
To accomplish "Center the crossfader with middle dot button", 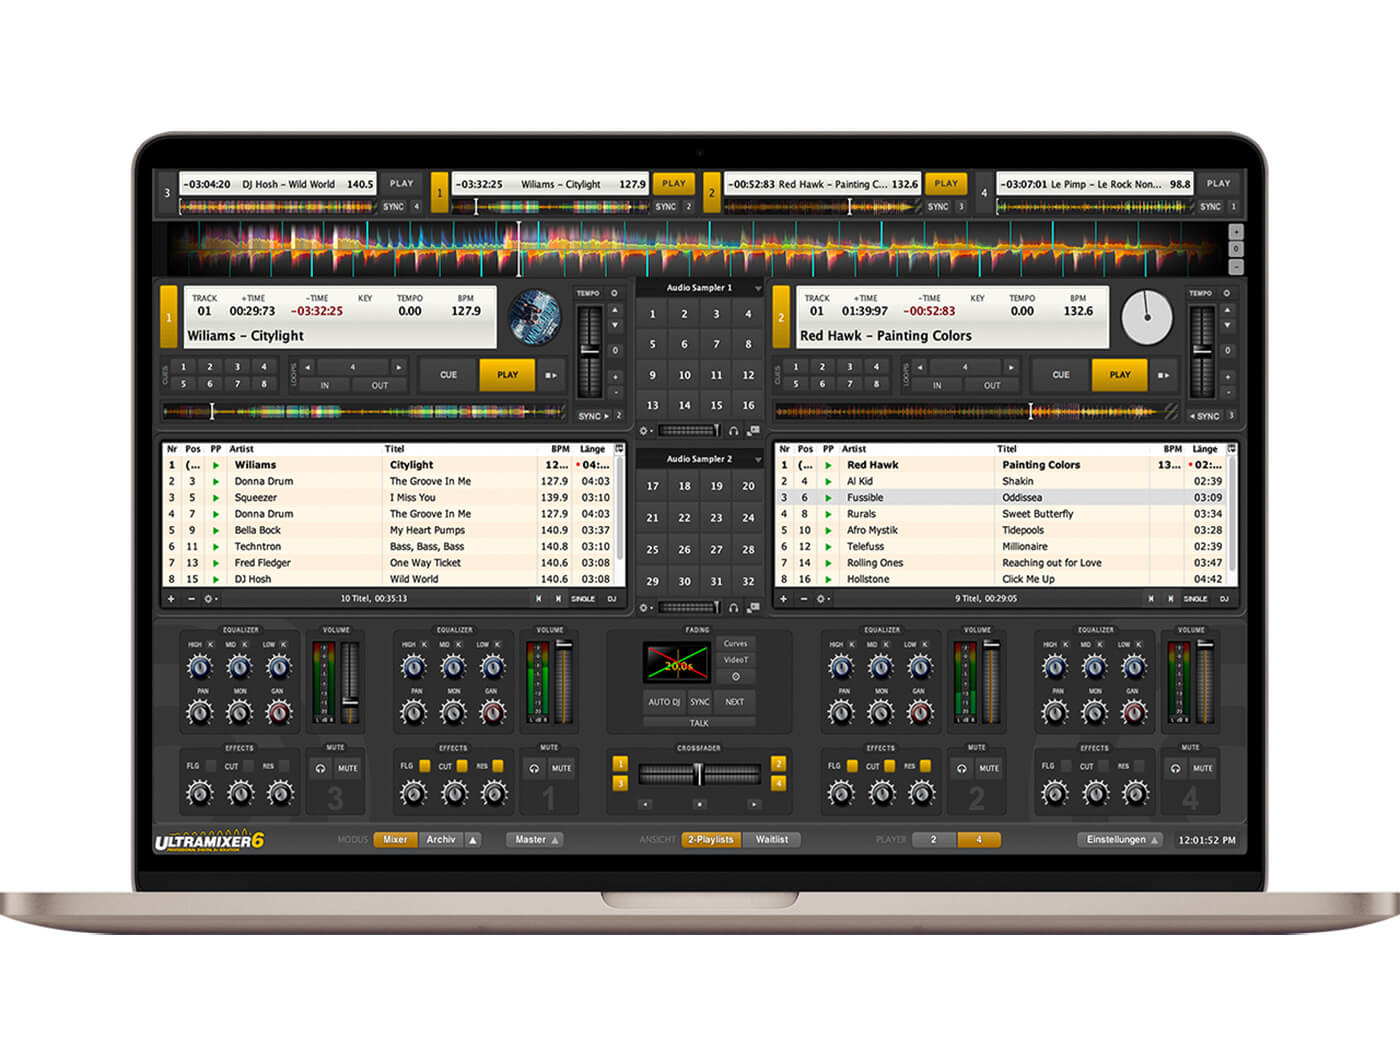I will 699,803.
